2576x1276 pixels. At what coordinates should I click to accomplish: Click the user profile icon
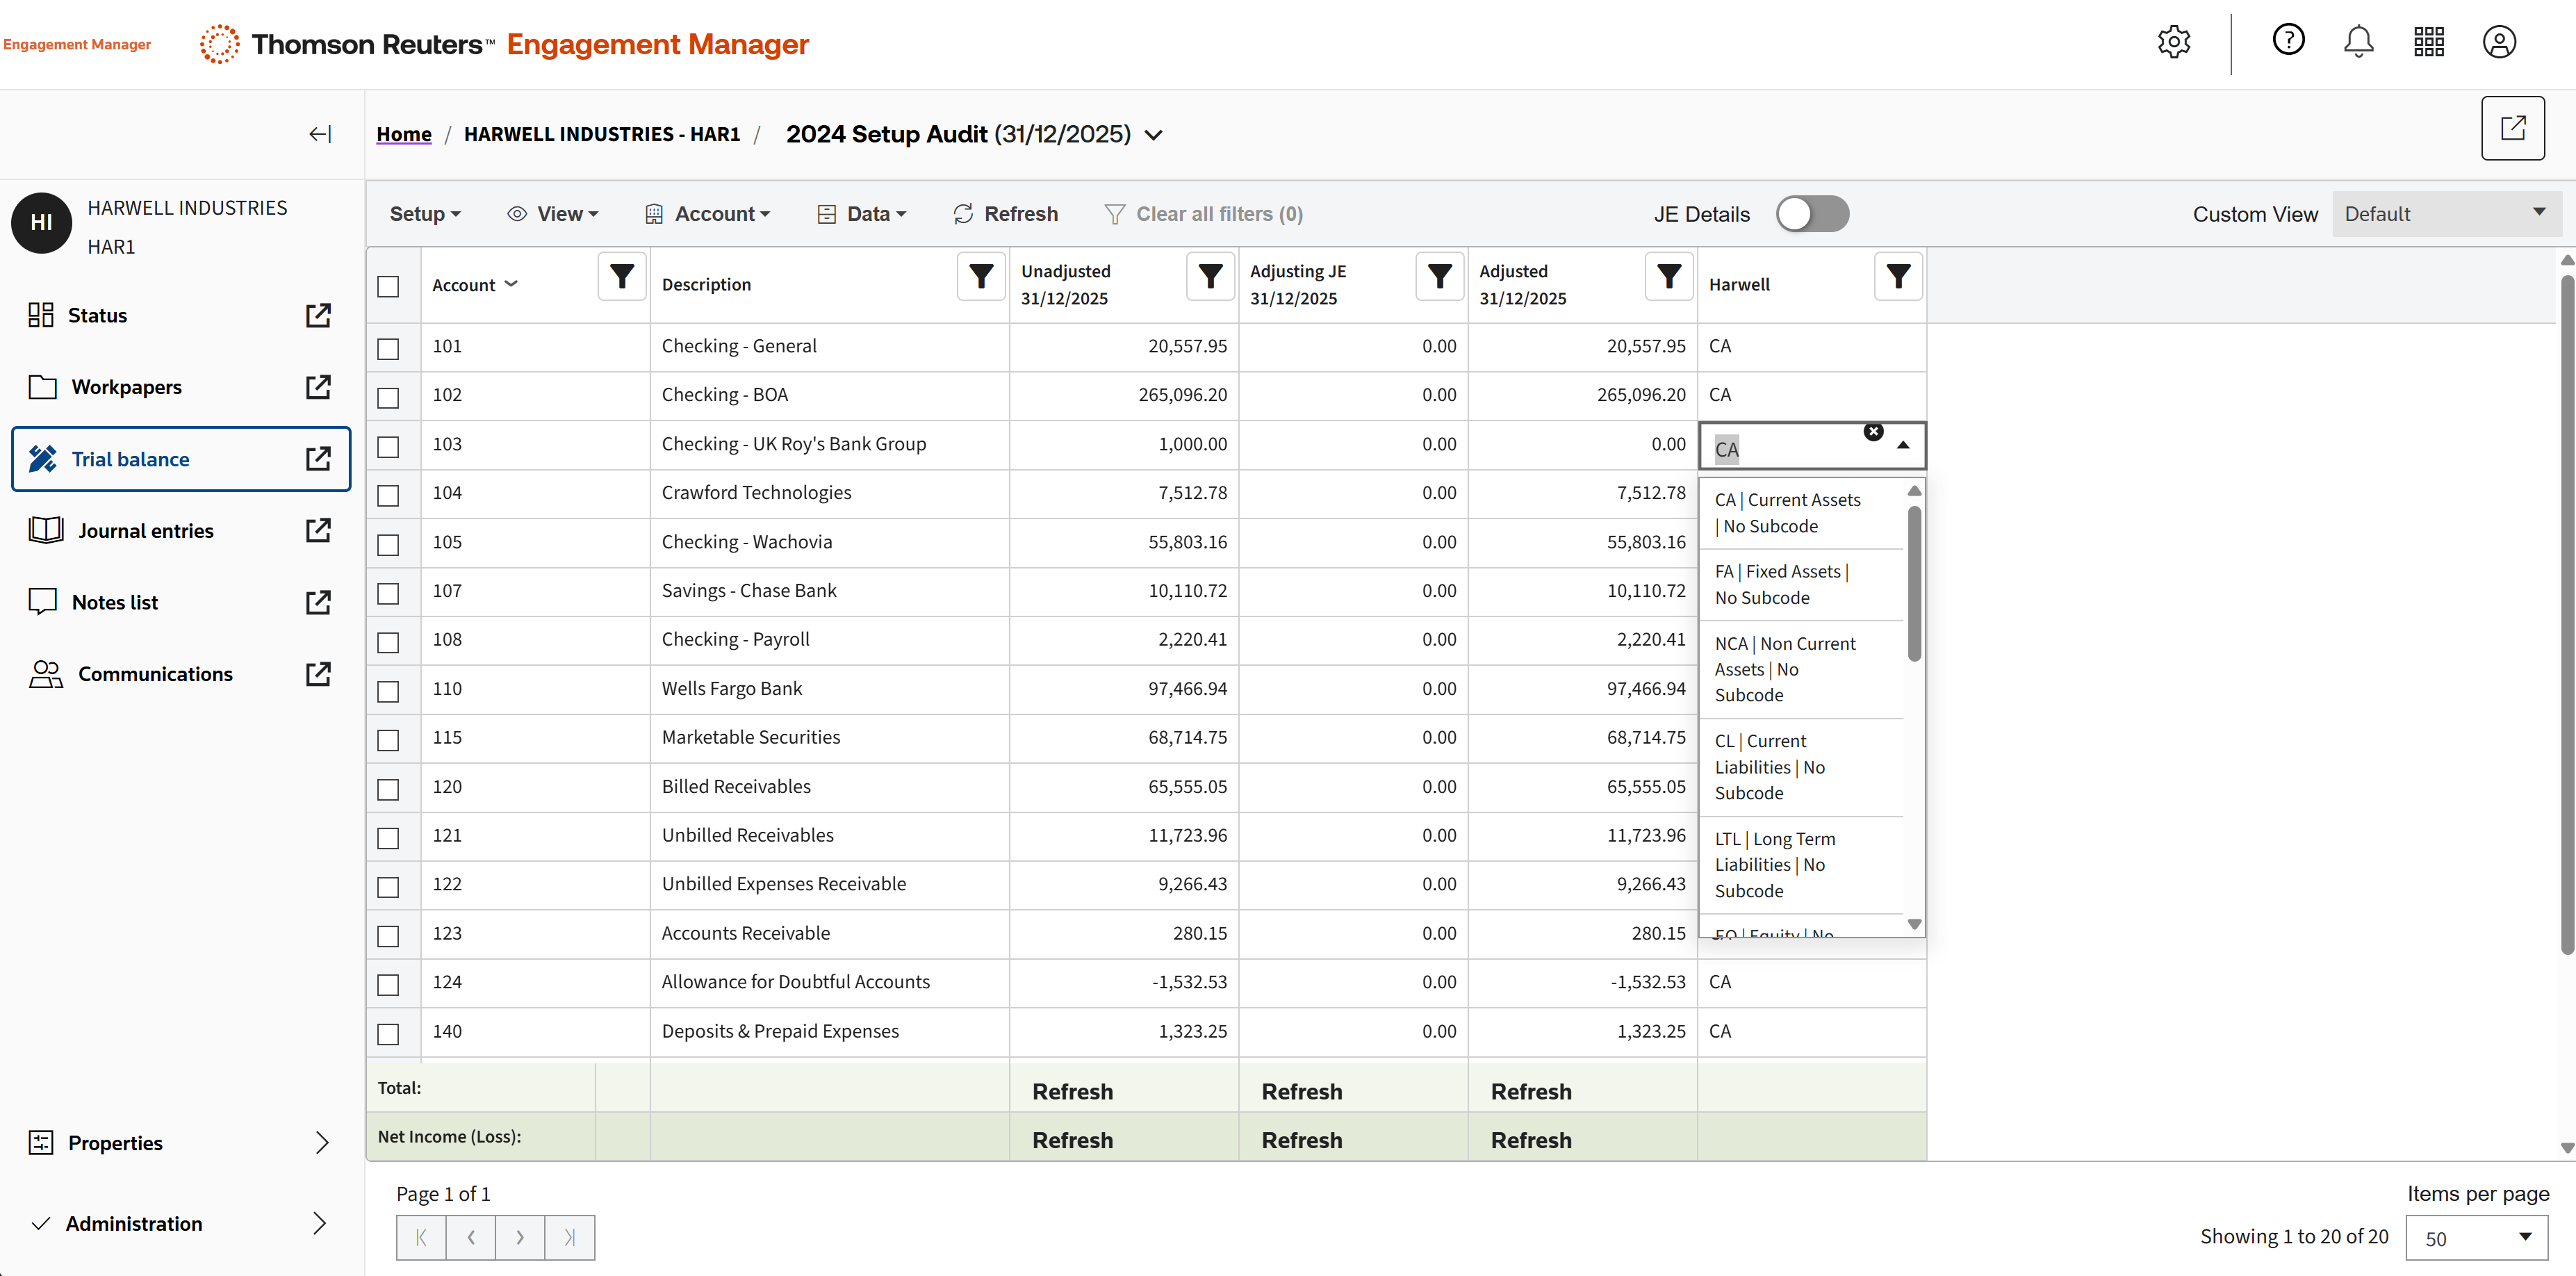pos(2499,42)
